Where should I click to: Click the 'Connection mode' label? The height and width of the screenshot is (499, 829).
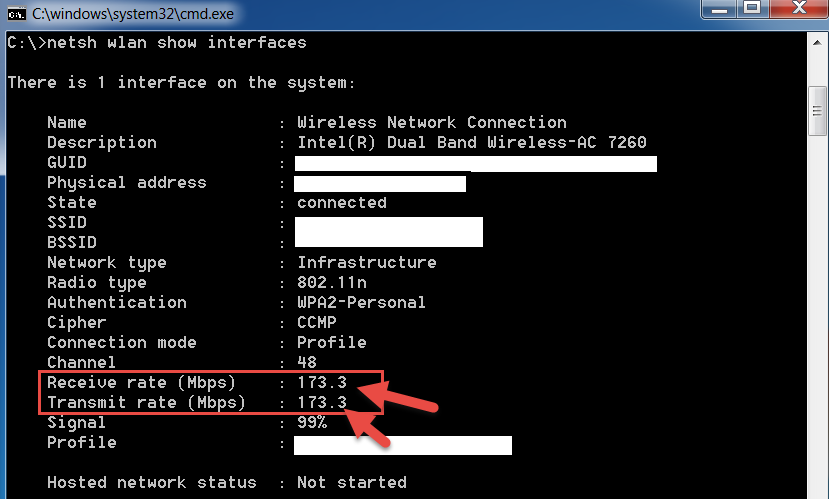tap(122, 343)
